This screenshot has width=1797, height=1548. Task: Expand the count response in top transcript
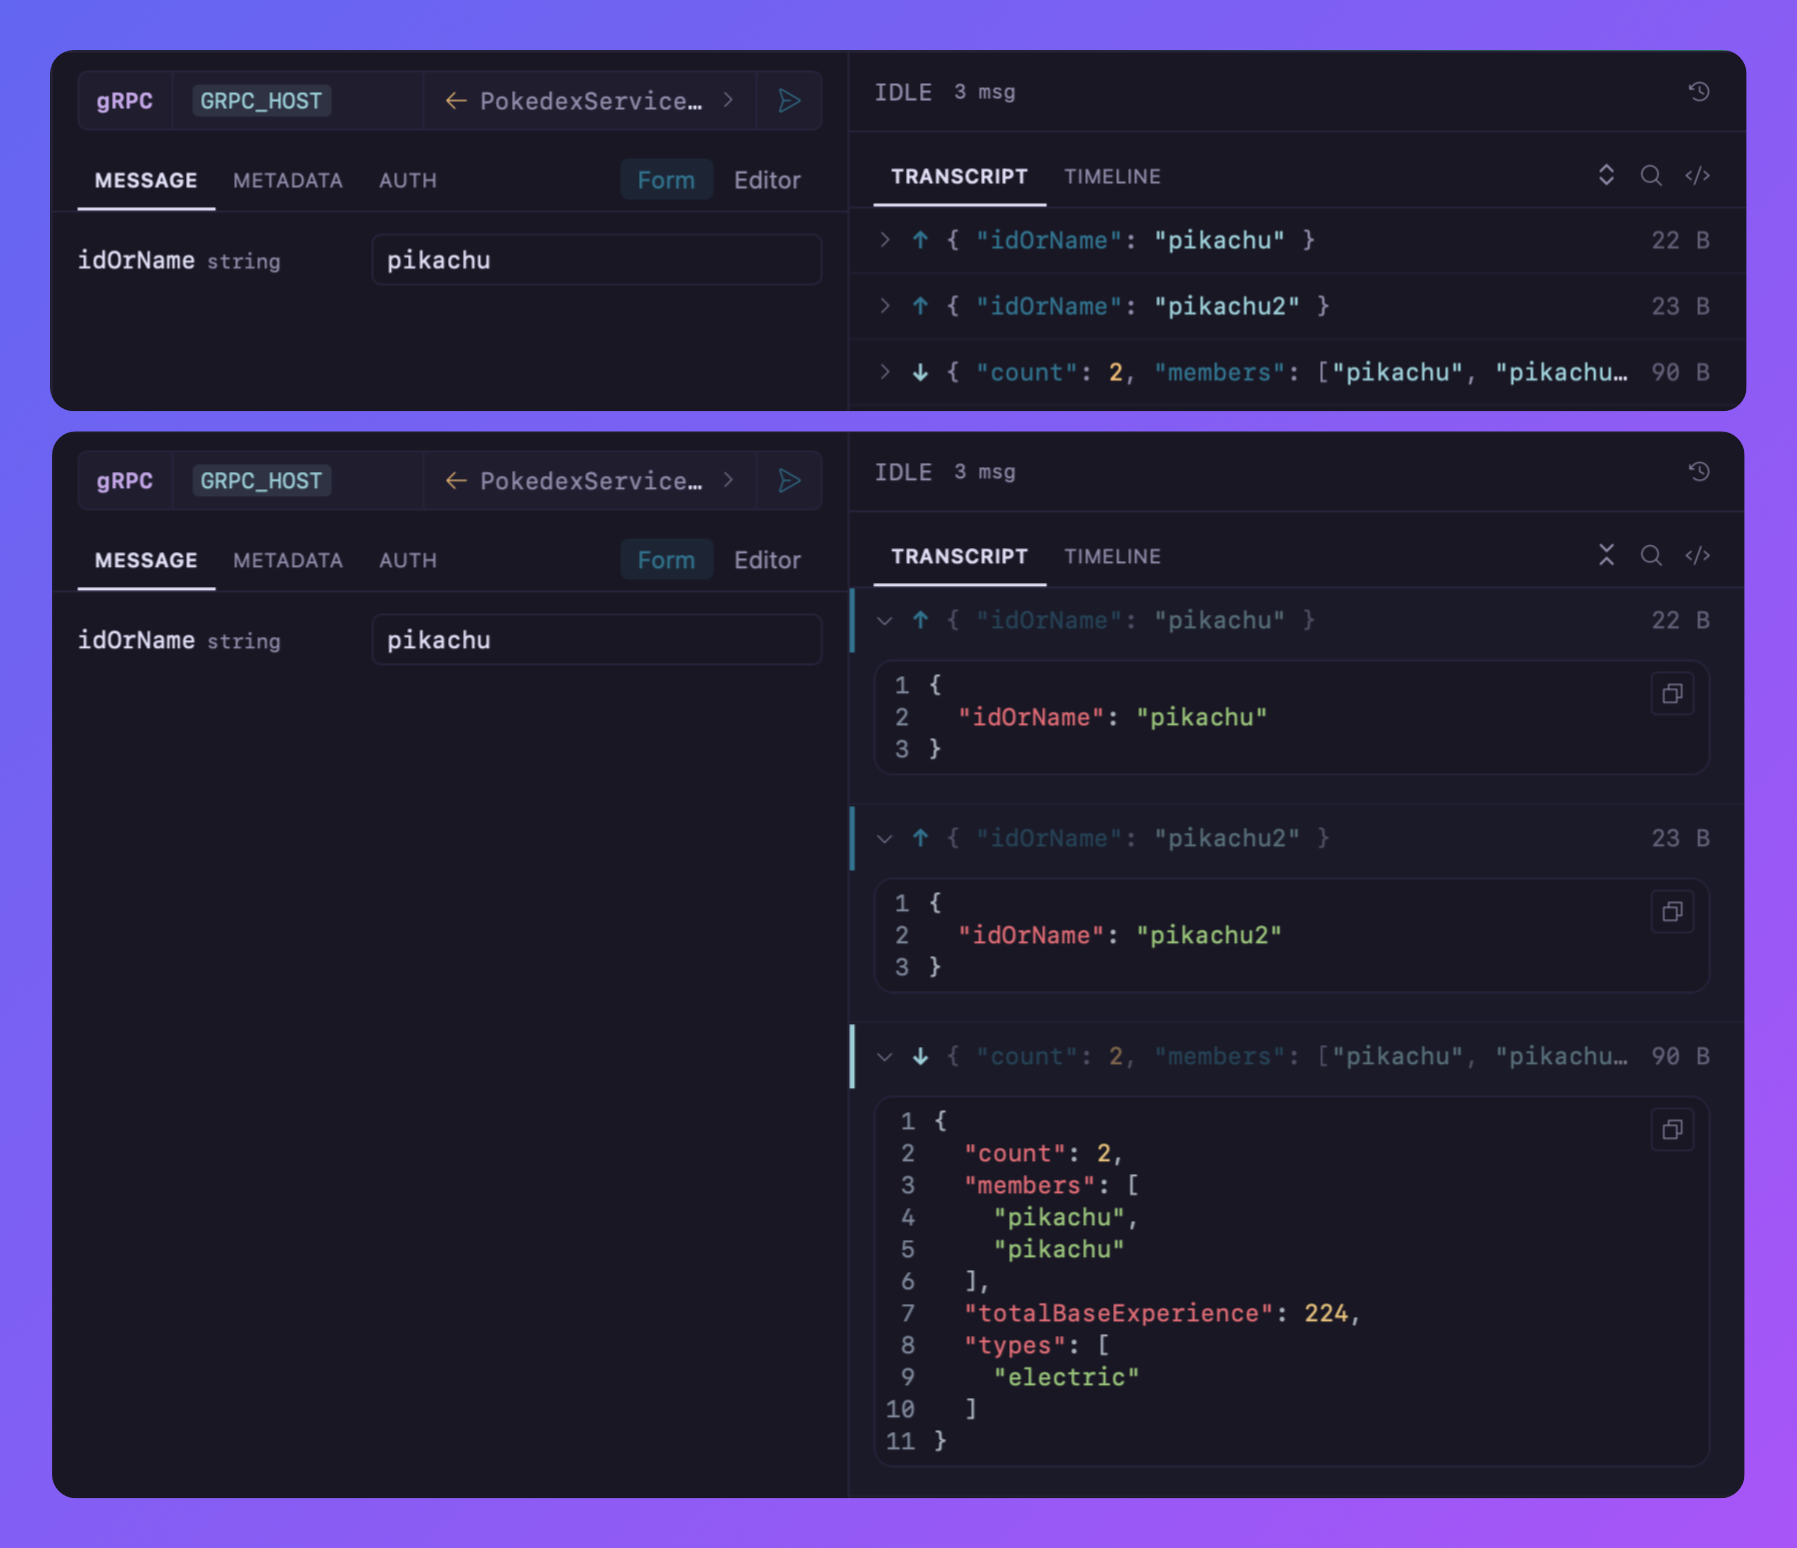[885, 372]
